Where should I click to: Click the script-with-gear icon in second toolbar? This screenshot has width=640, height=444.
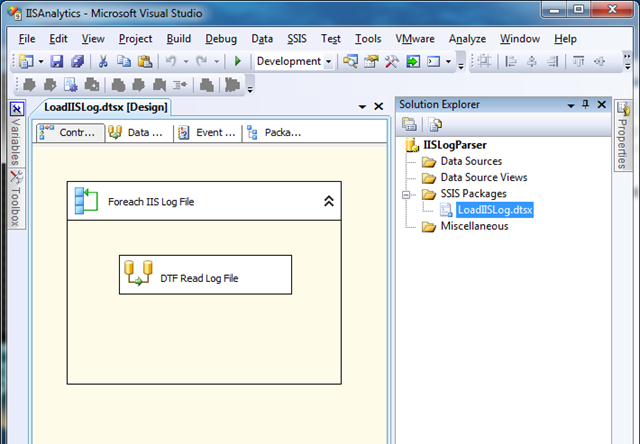point(71,85)
